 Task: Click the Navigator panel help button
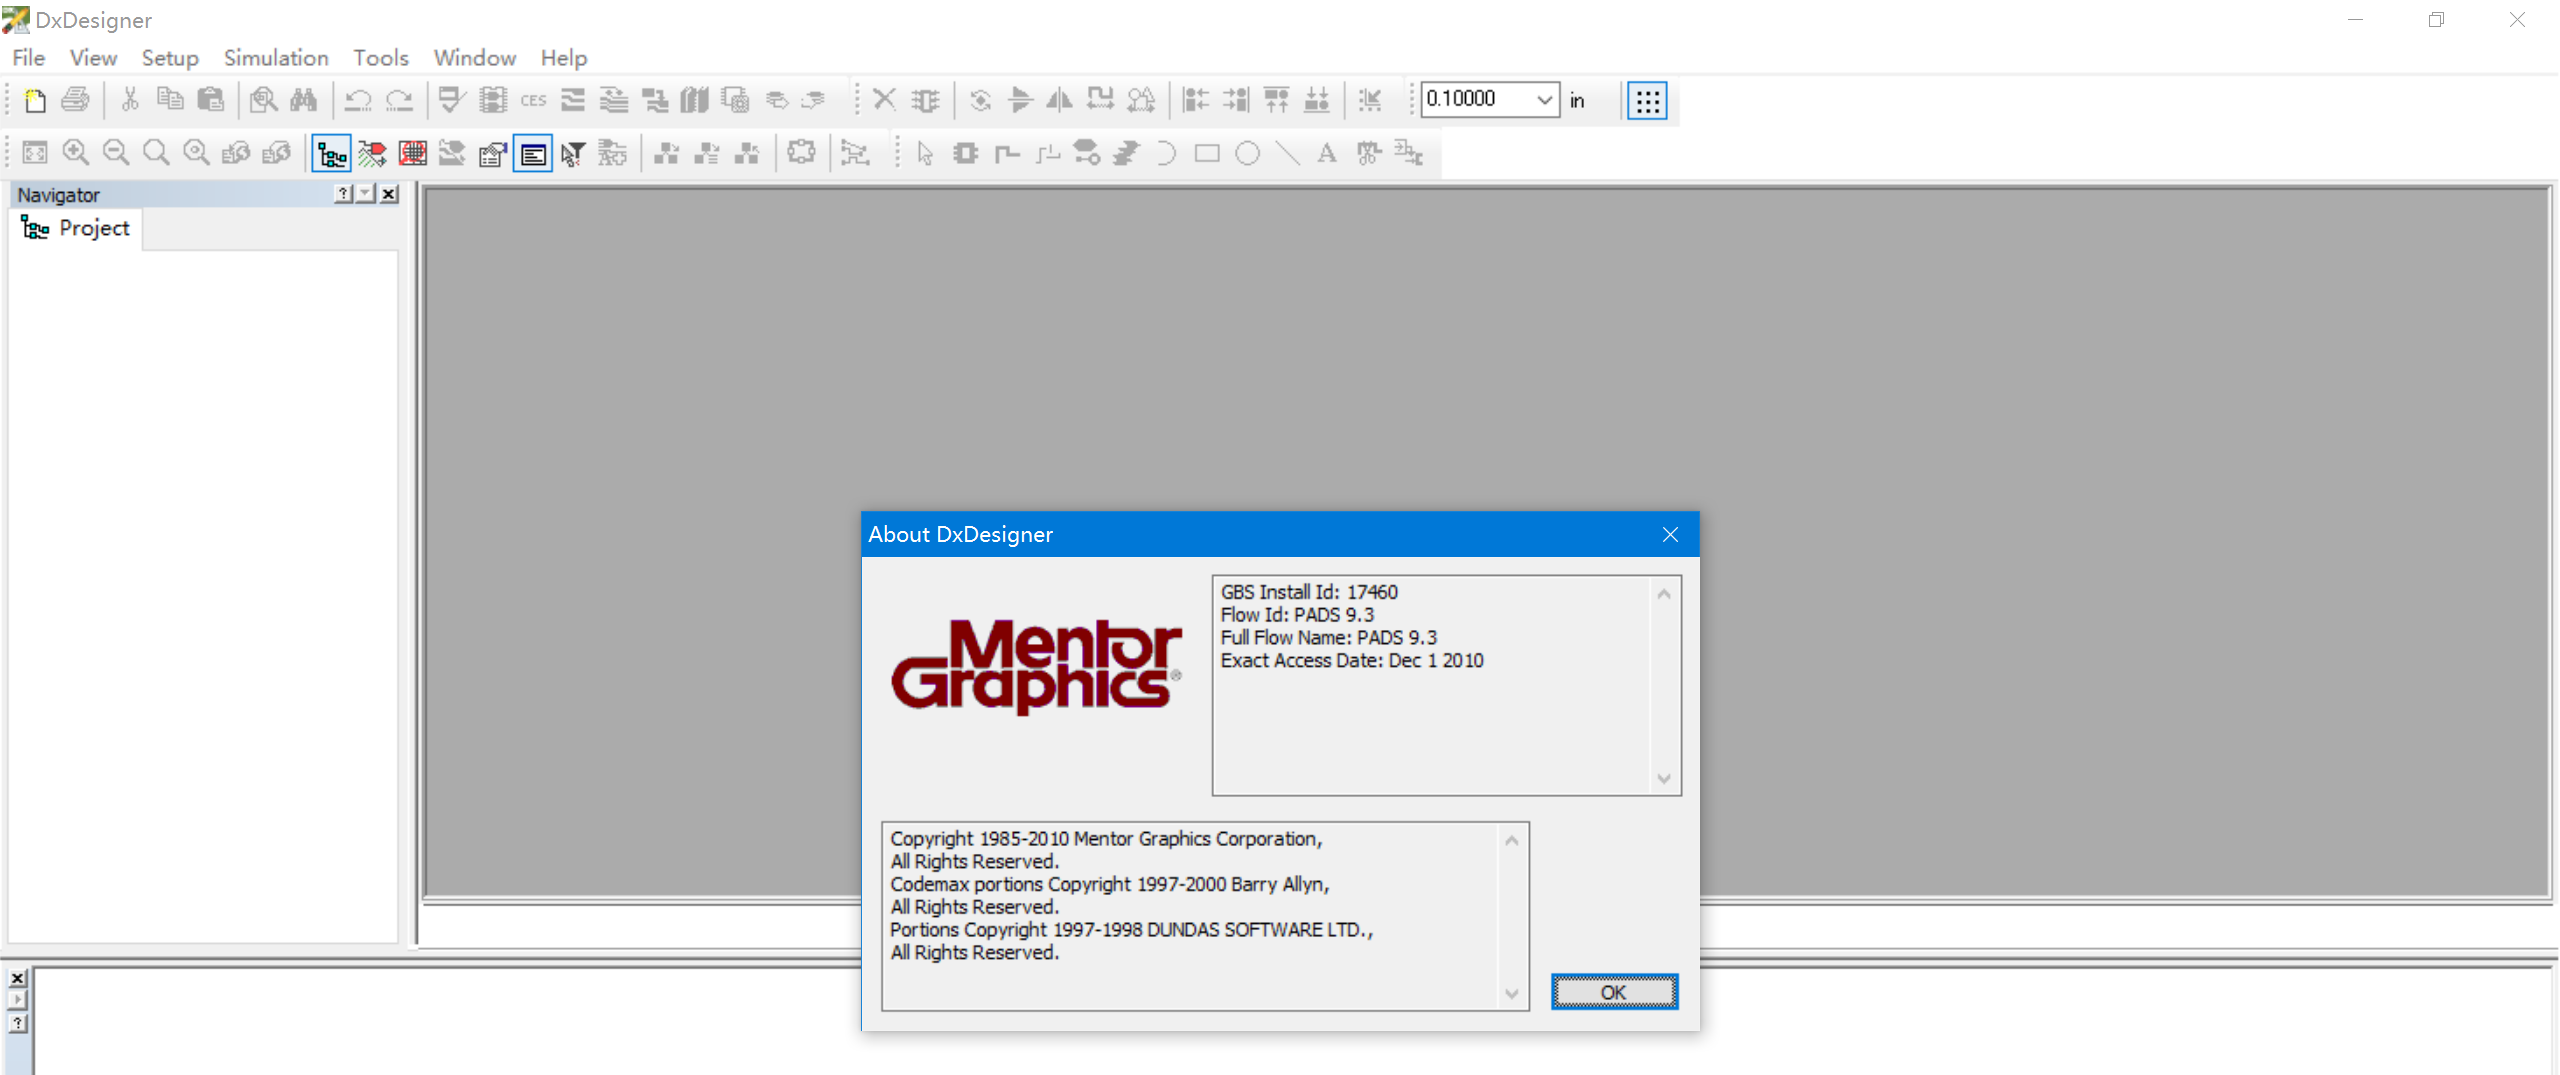[x=343, y=193]
